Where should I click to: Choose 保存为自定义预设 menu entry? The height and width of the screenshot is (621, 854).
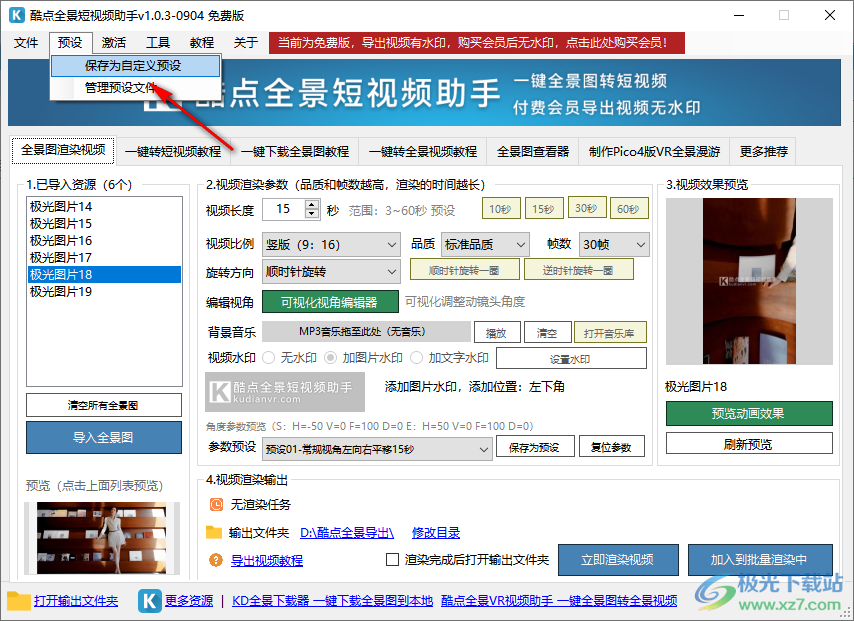tap(133, 65)
